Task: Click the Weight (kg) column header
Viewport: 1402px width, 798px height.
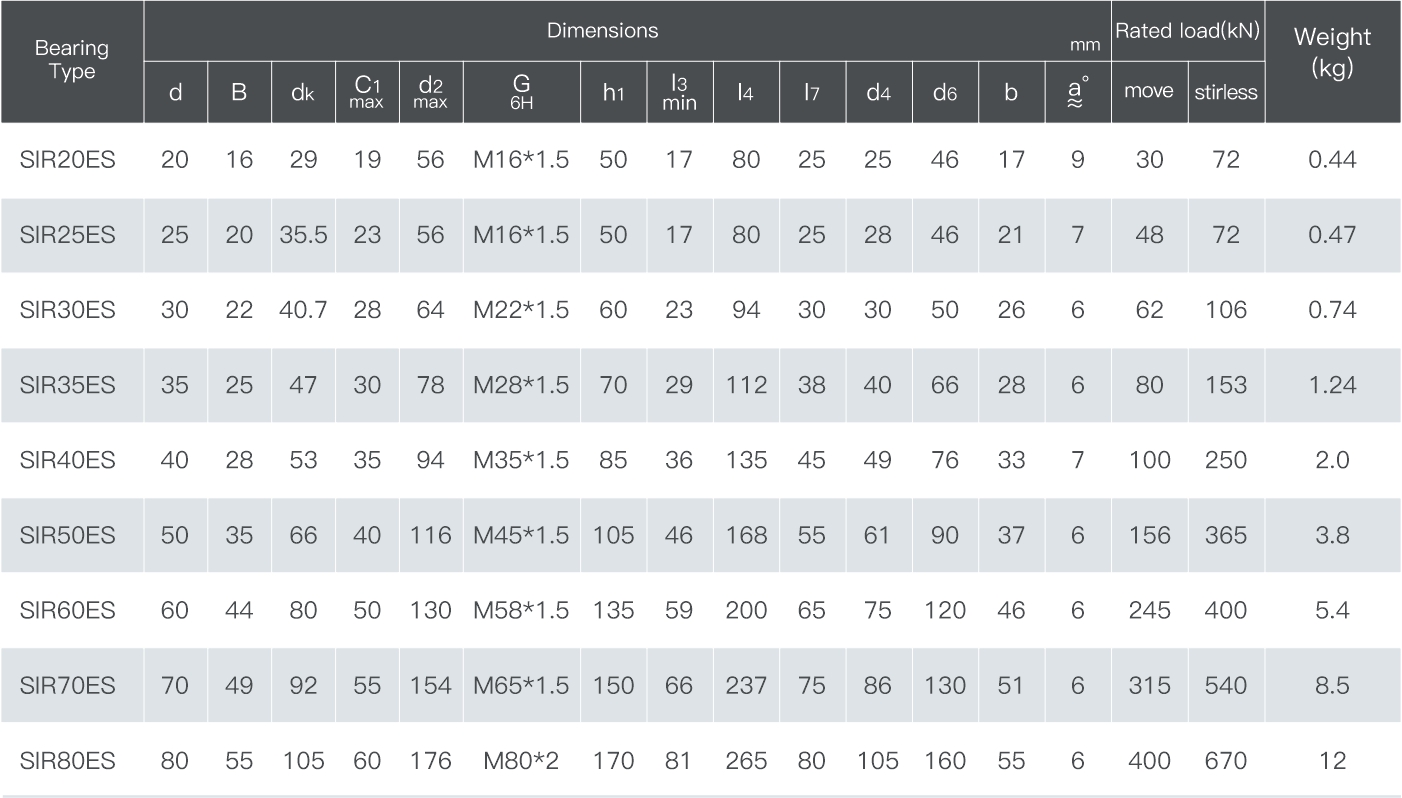Action: click(x=1332, y=53)
